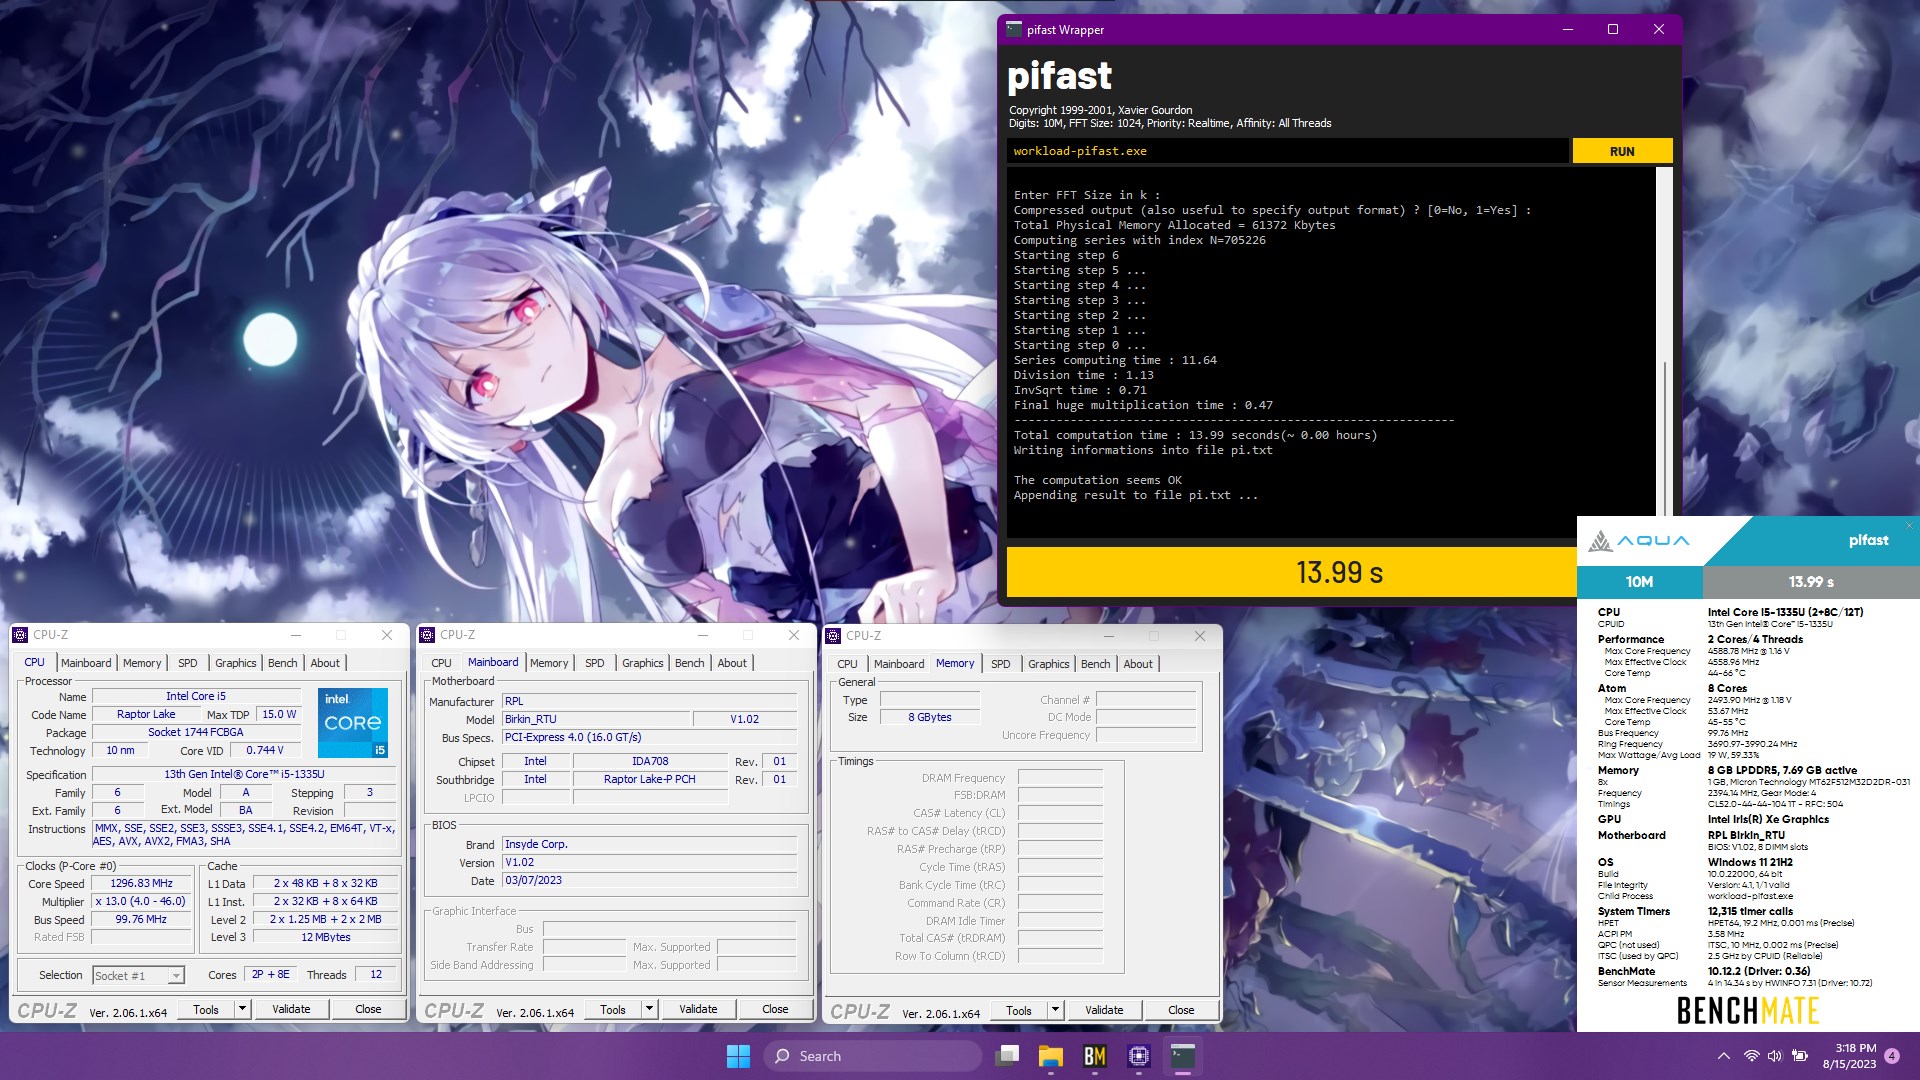Open volume control in system tray
Image resolution: width=1920 pixels, height=1080 pixels.
click(1775, 1056)
